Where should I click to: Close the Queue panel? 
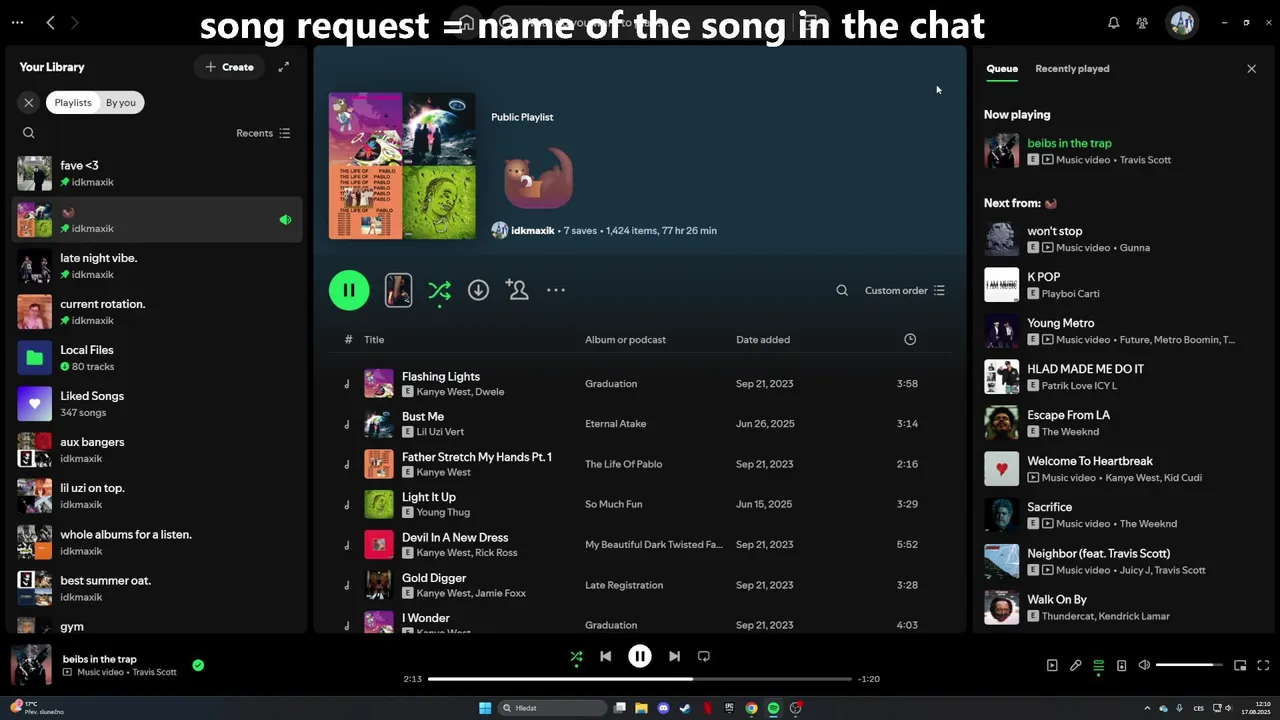(1251, 69)
